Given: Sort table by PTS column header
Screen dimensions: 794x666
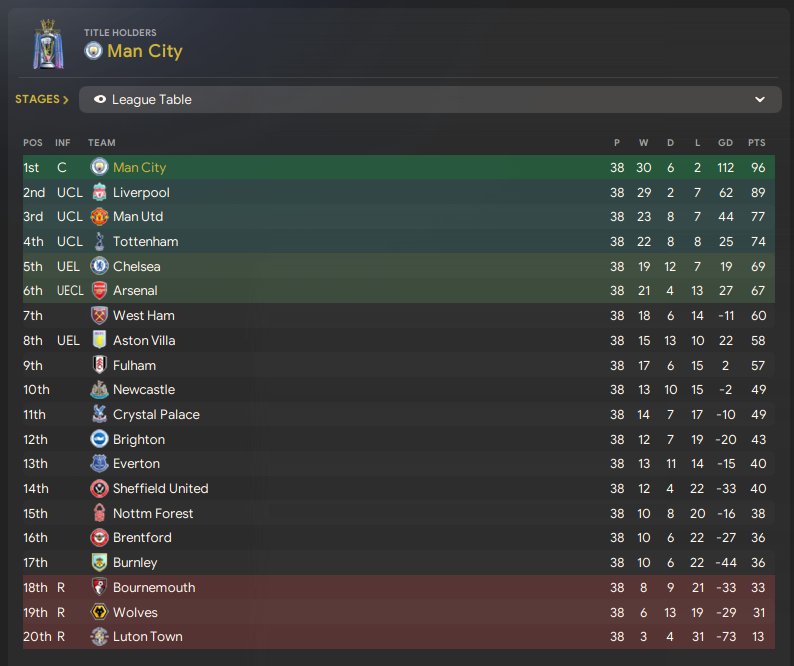Looking at the screenshot, I should 756,143.
